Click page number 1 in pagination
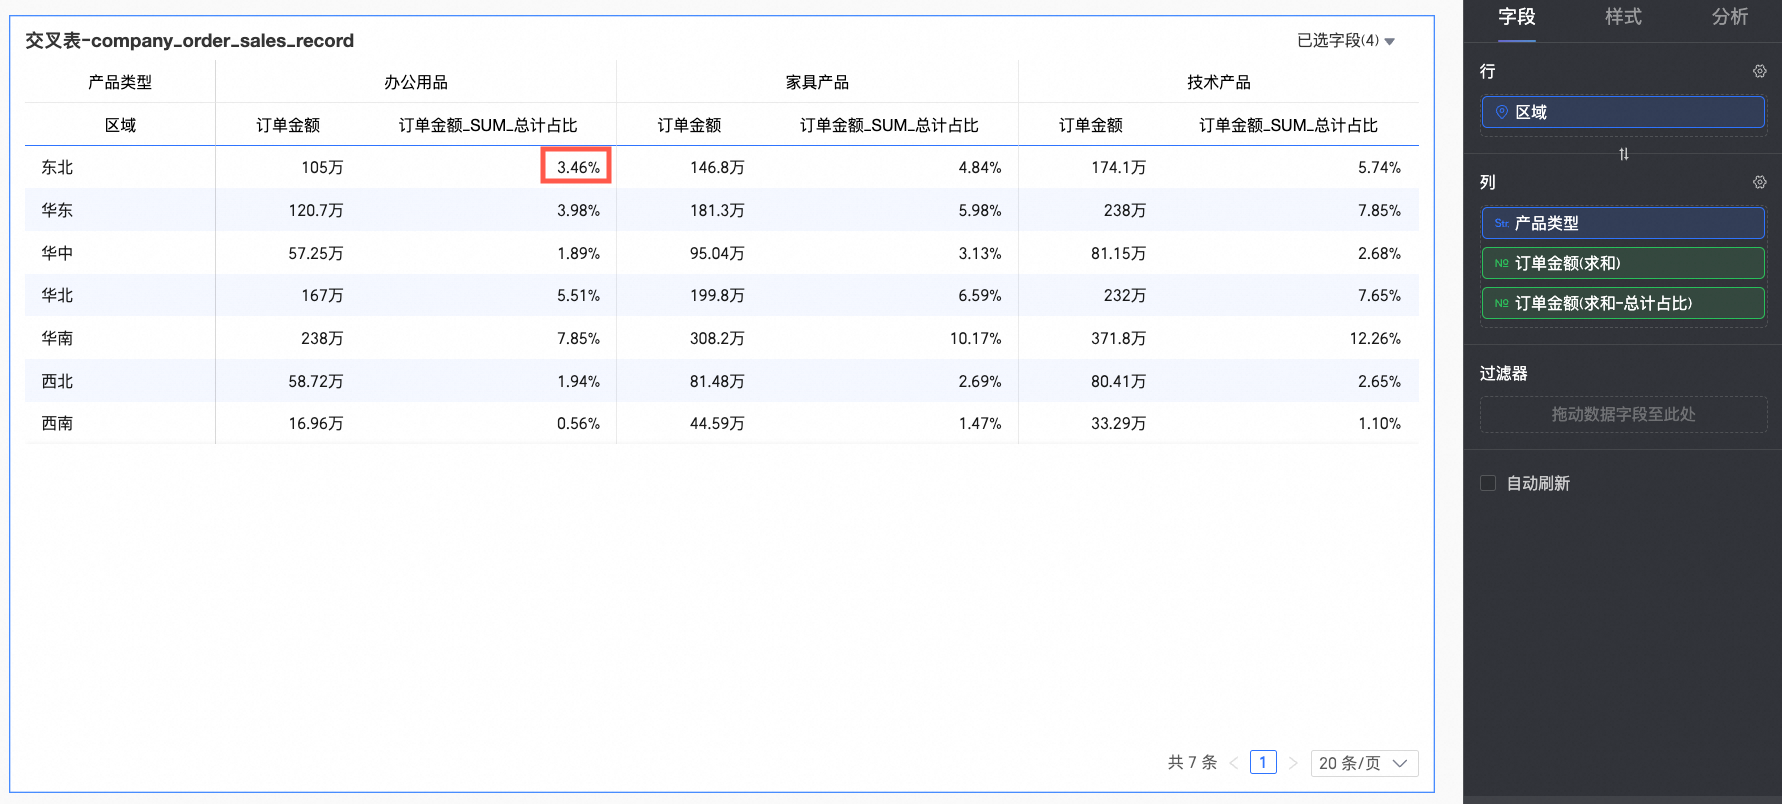This screenshot has width=1782, height=804. tap(1263, 763)
